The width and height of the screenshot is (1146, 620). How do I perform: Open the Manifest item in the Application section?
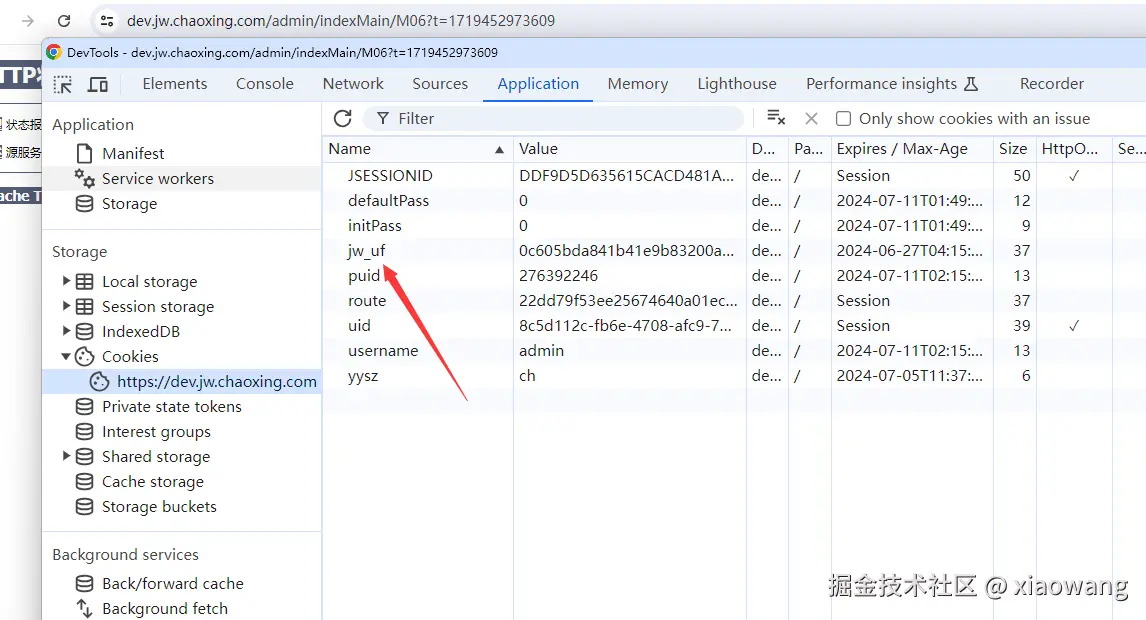click(132, 154)
